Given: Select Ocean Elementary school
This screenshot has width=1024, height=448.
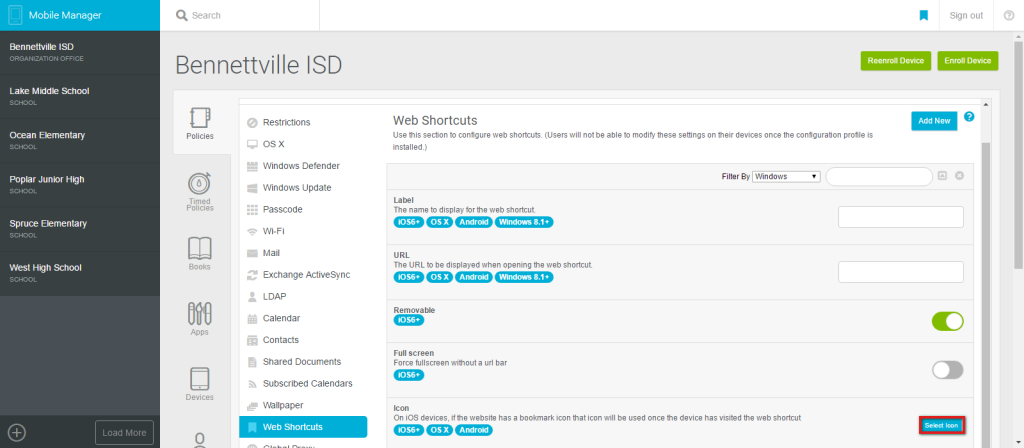Looking at the screenshot, I should (x=80, y=140).
